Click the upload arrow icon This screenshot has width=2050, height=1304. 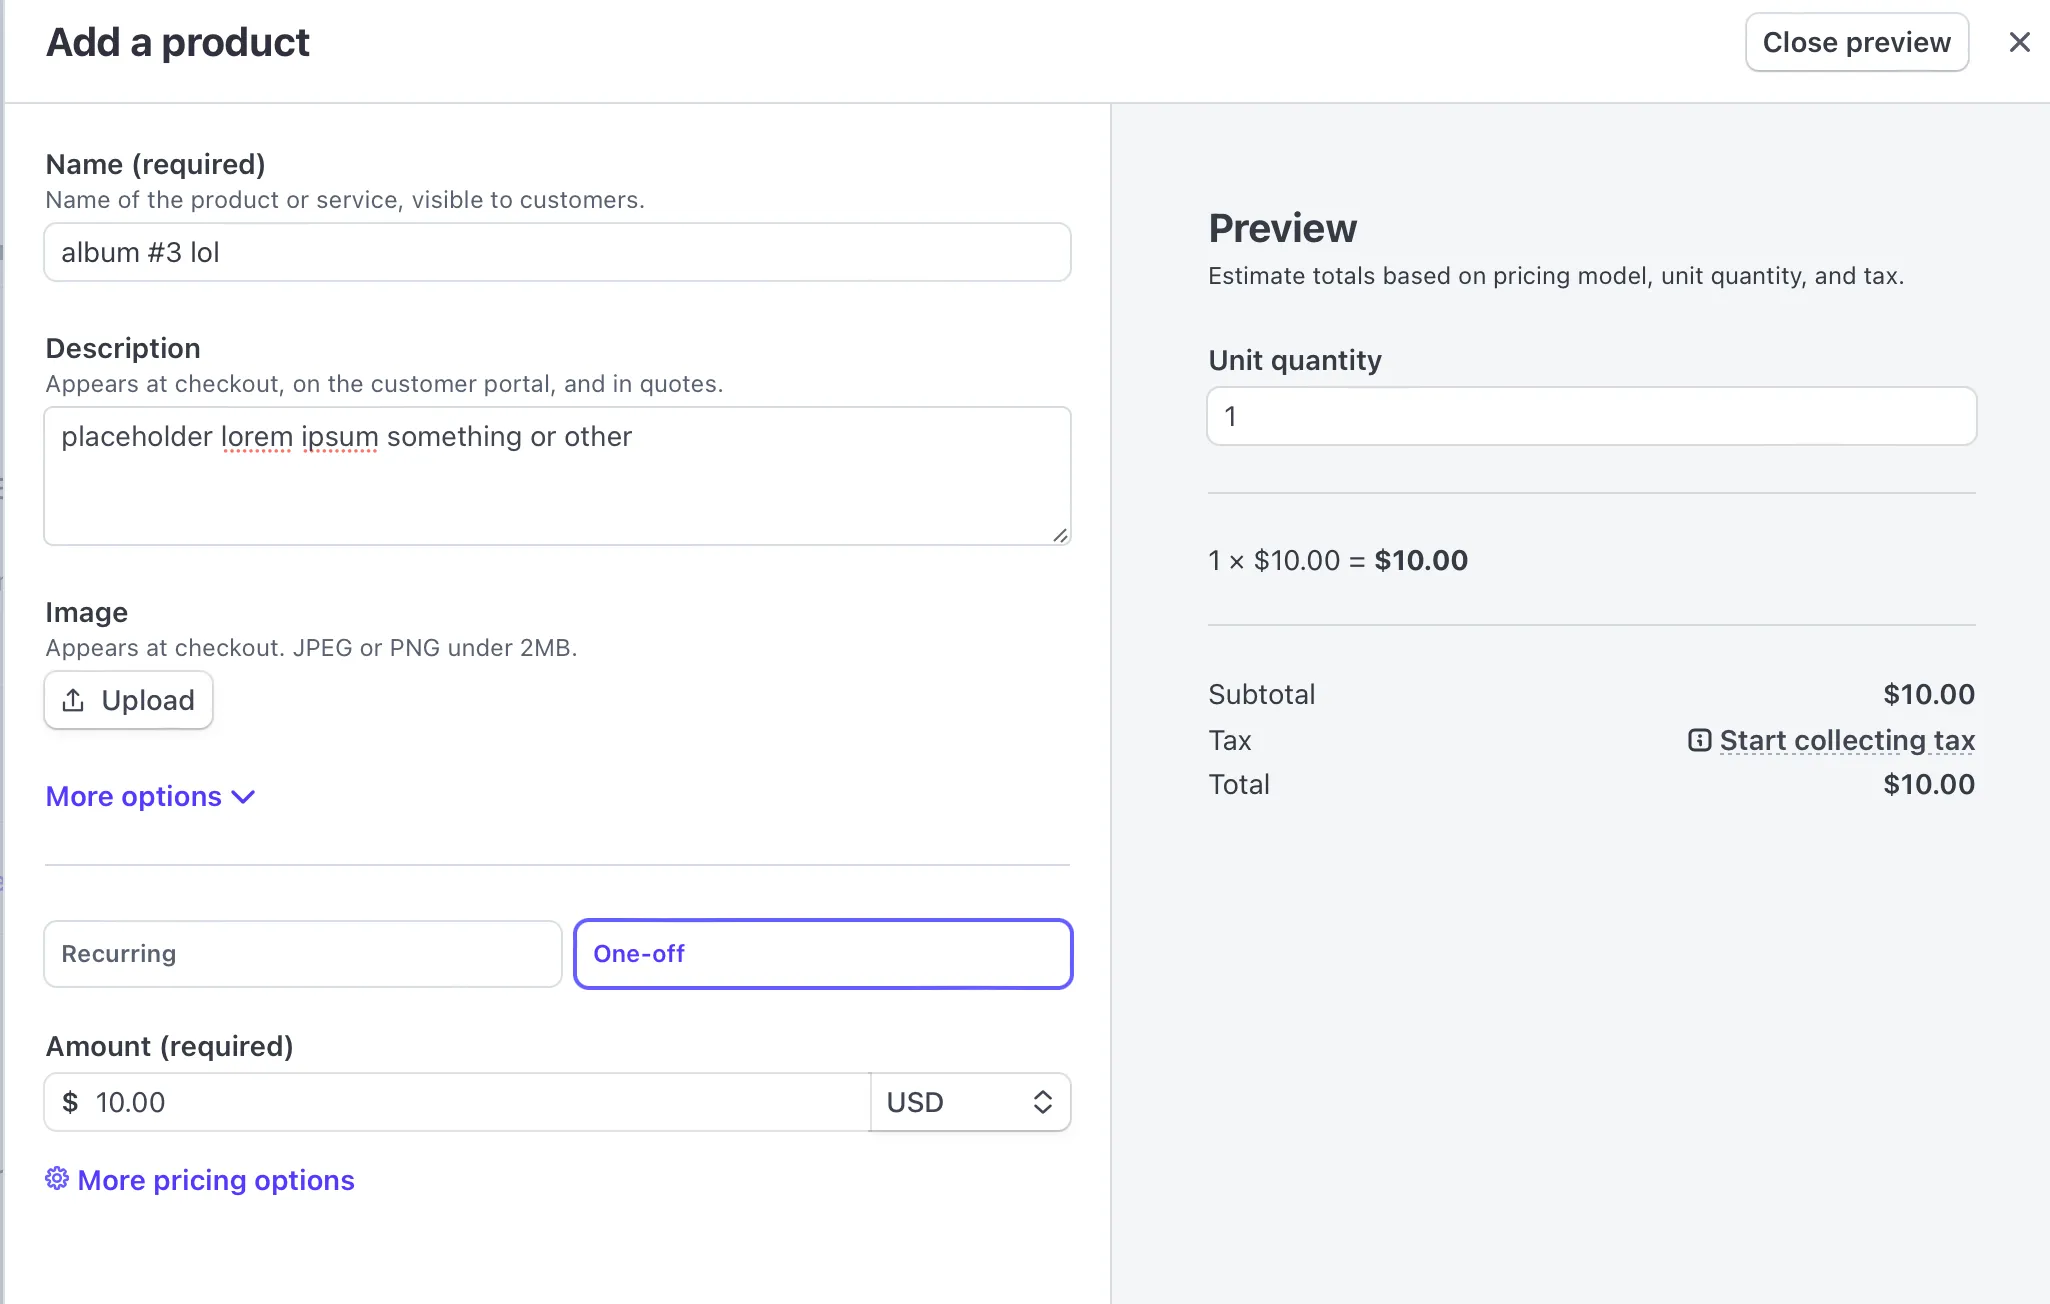(73, 700)
